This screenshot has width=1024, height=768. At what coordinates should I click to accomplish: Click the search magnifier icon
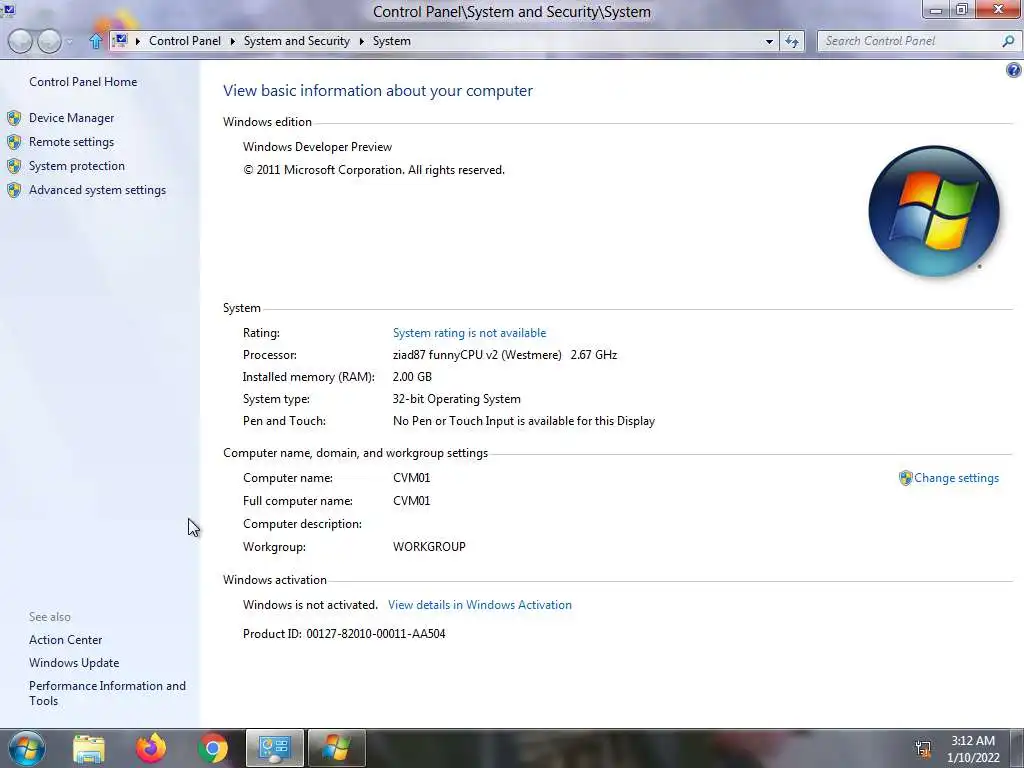1008,41
